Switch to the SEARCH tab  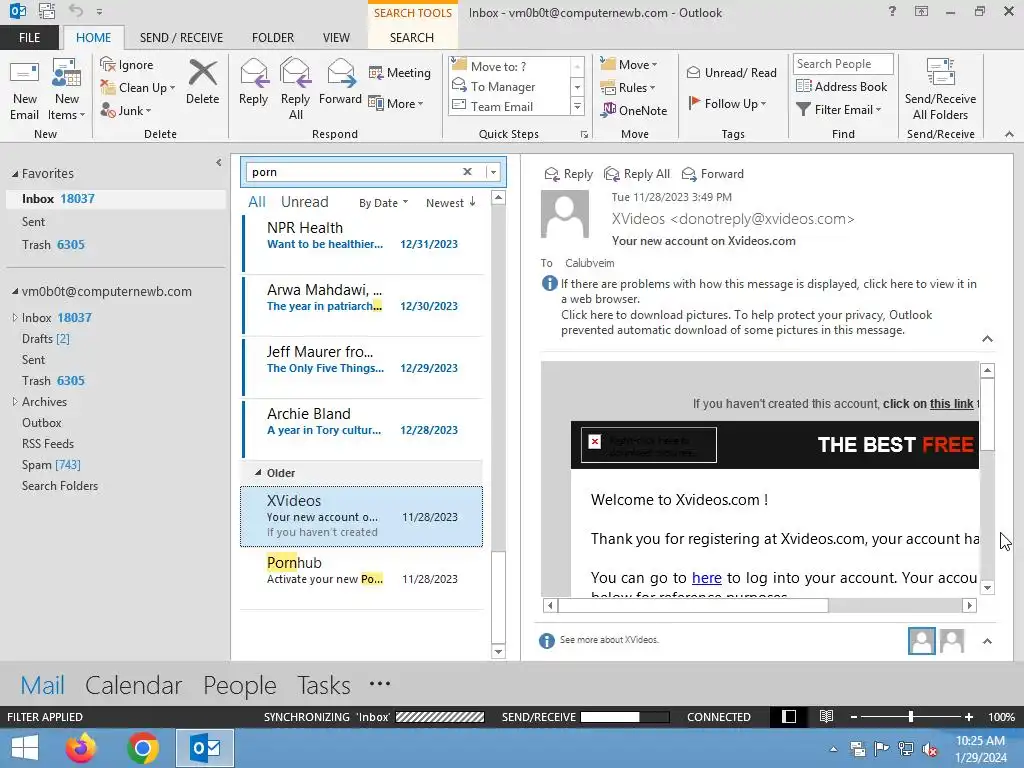point(411,37)
